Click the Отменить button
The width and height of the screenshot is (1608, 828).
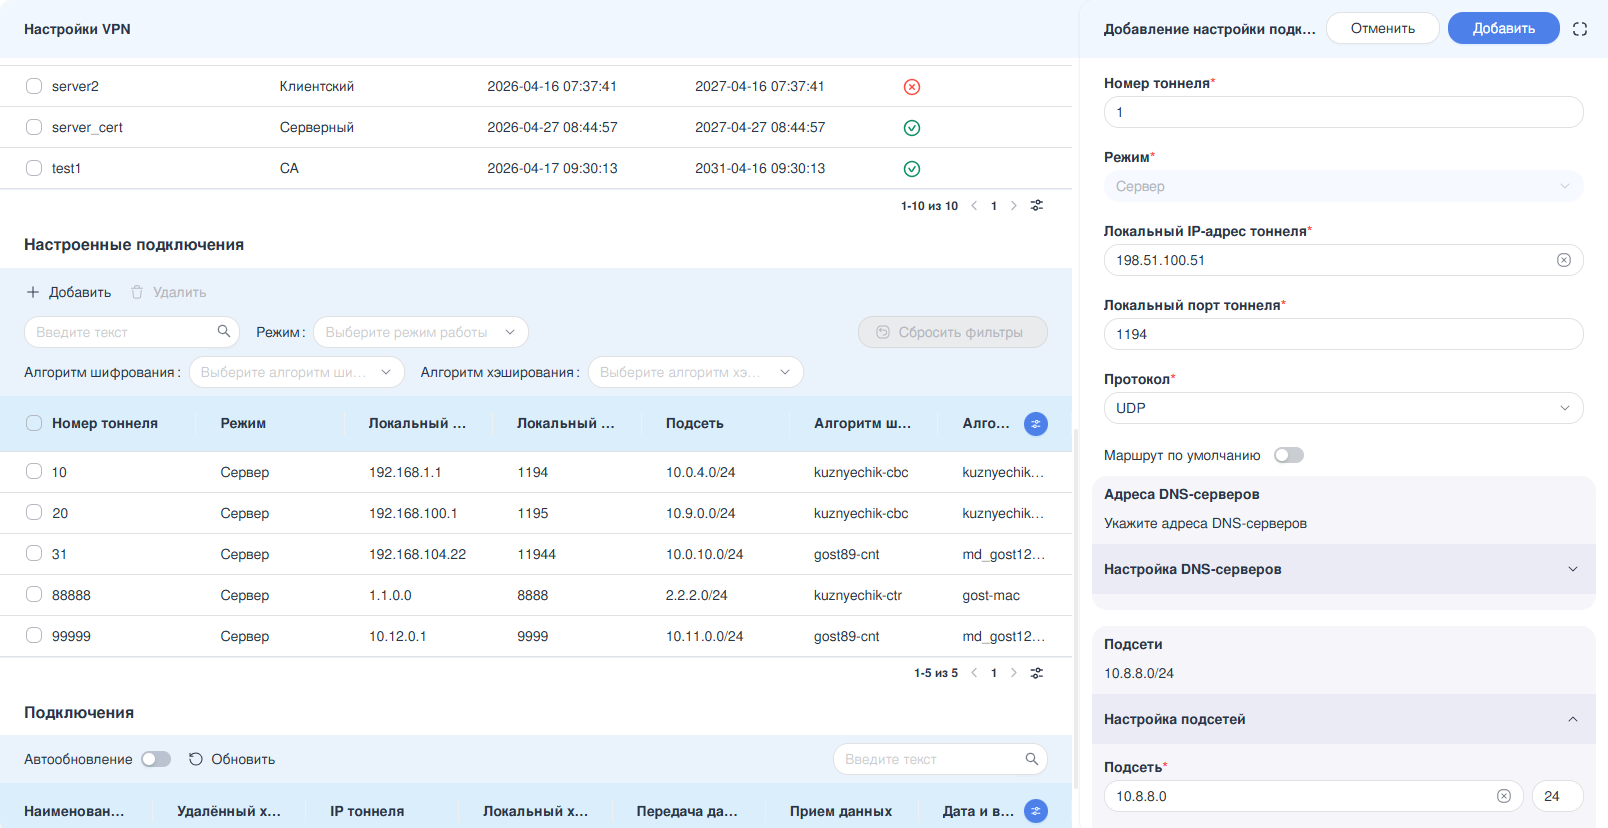click(1382, 28)
